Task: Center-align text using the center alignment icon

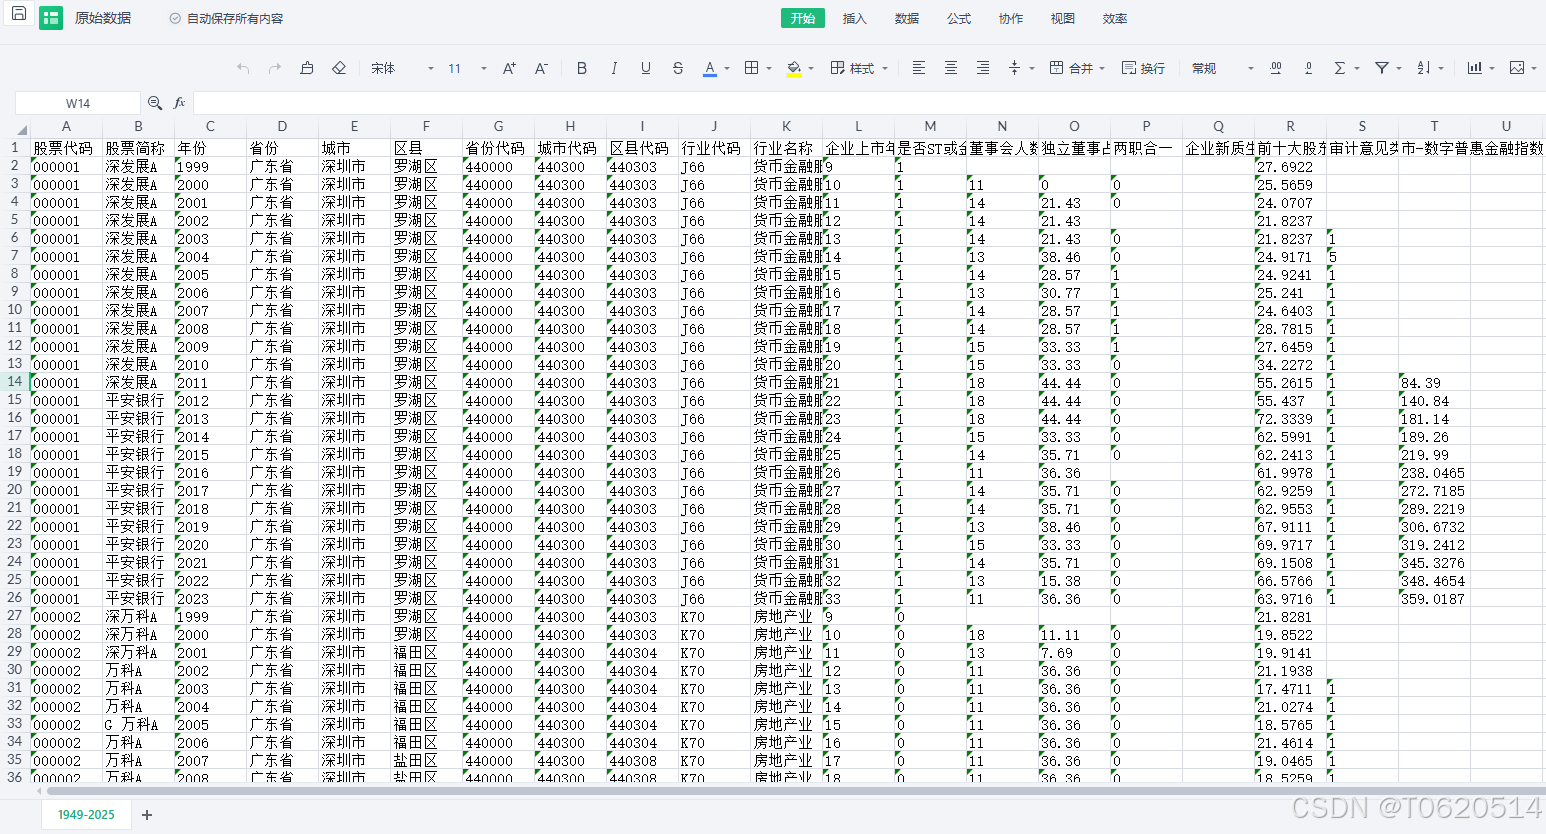Action: pyautogui.click(x=951, y=68)
